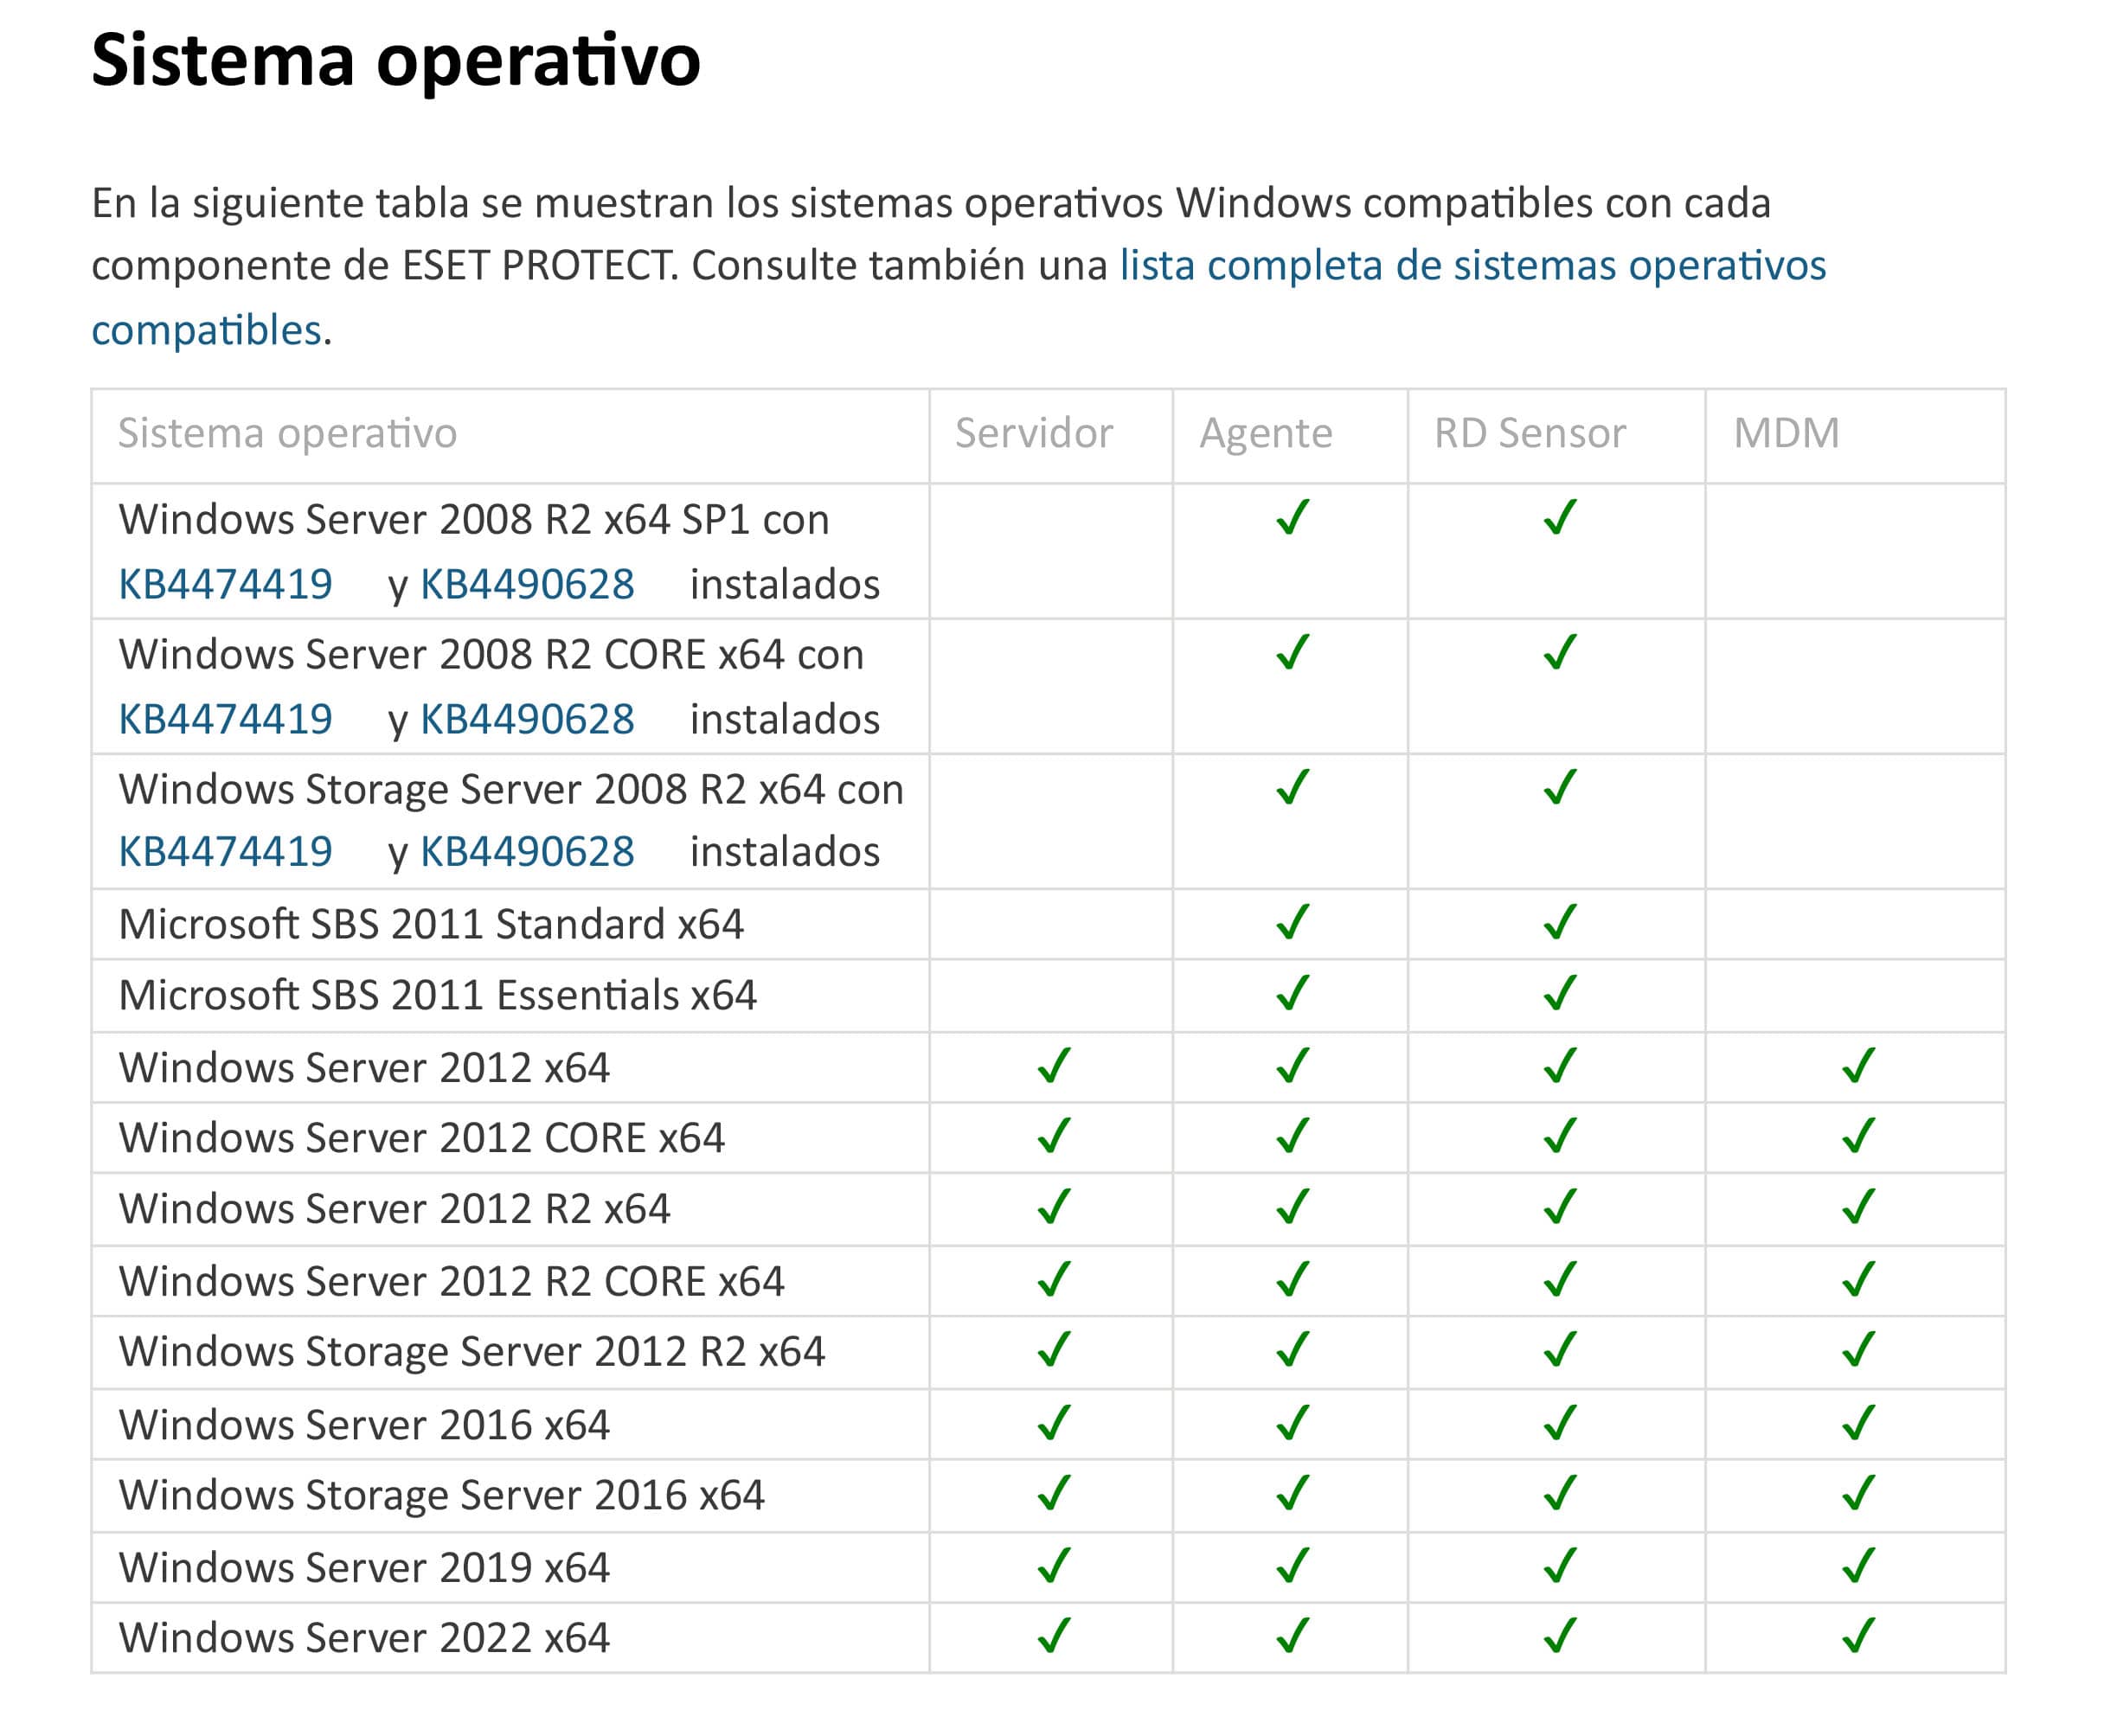This screenshot has height=1736, width=2117.
Task: Click Windows Storage Server 2016 x64 row label
Action: (x=441, y=1495)
